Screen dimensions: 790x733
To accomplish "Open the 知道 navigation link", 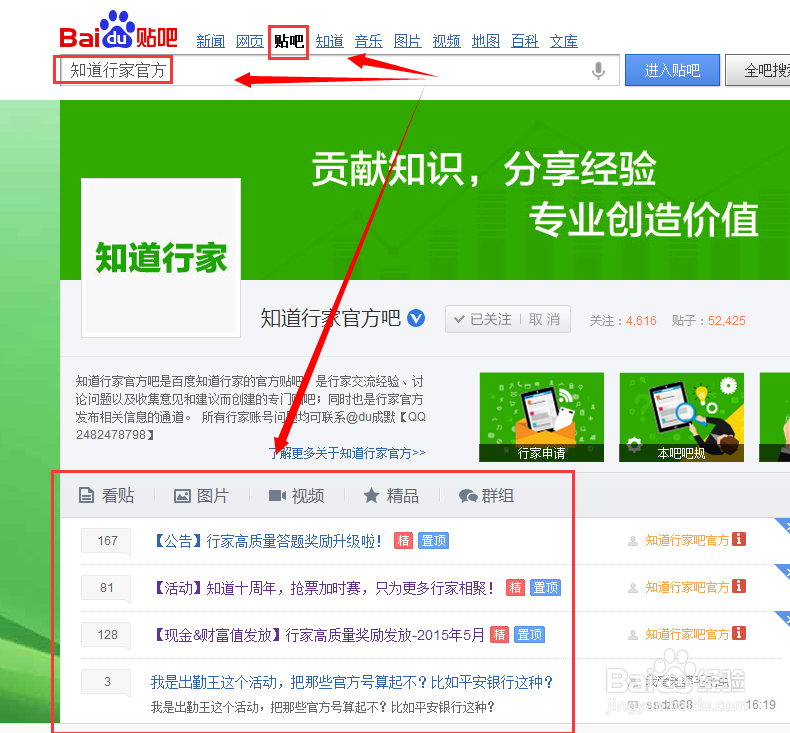I will tap(330, 41).
